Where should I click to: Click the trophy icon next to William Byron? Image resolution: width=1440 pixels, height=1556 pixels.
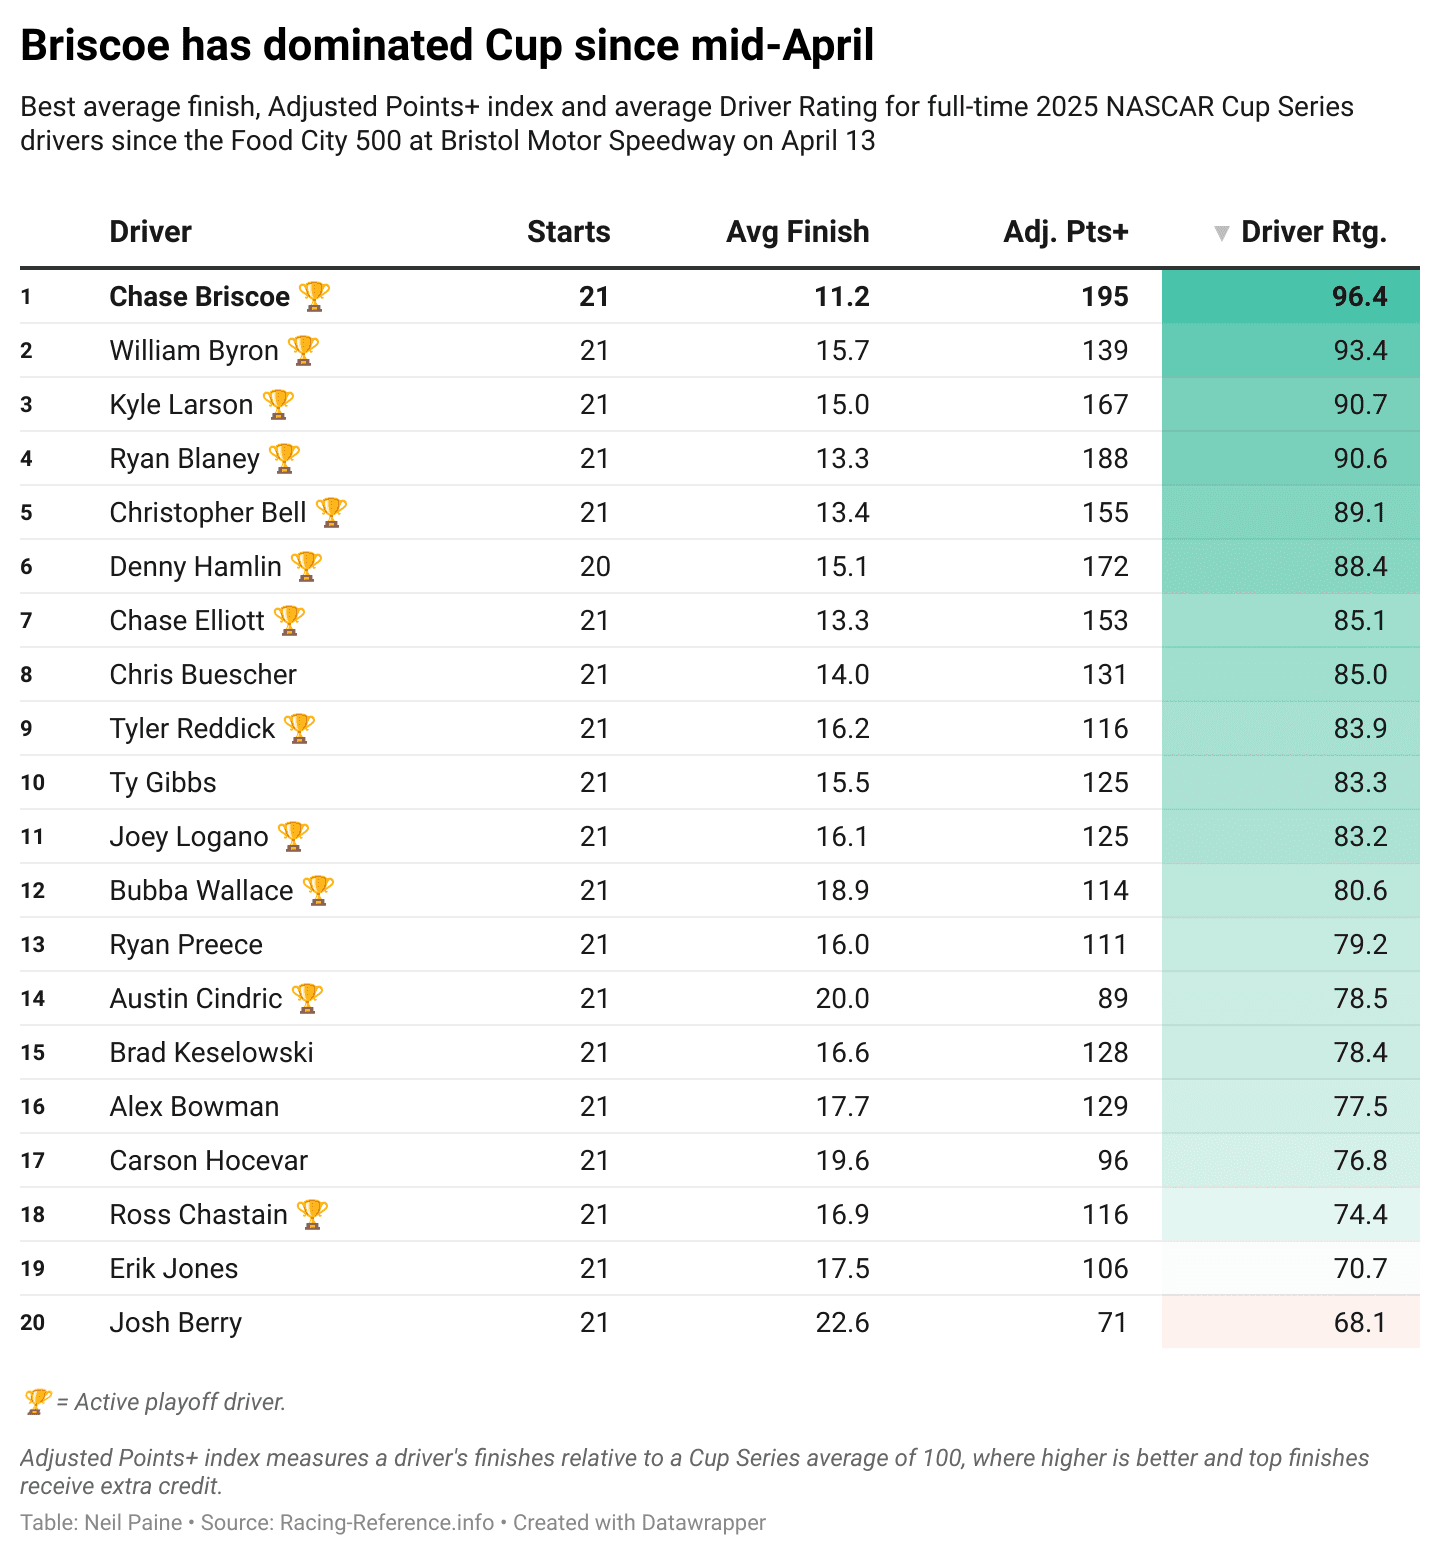click(x=303, y=350)
